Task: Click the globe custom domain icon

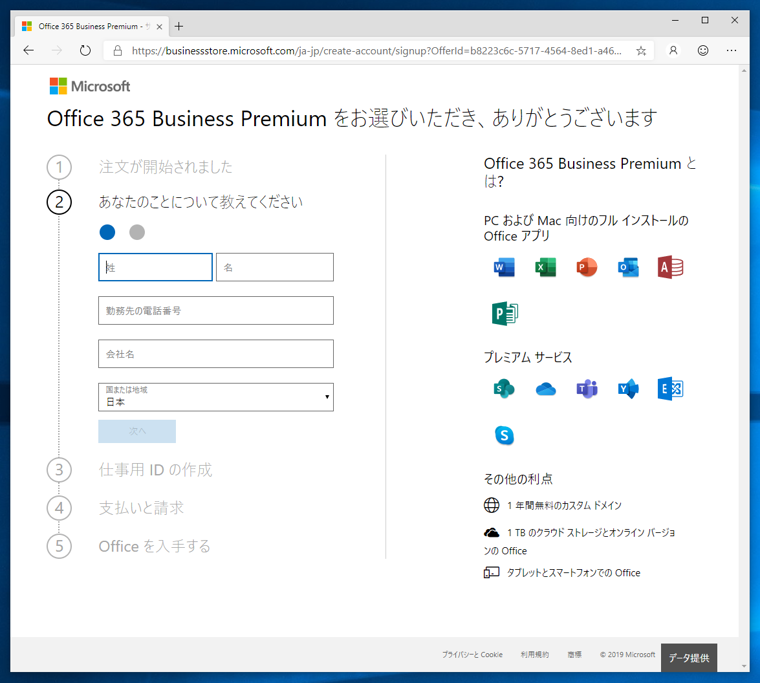Action: [491, 505]
